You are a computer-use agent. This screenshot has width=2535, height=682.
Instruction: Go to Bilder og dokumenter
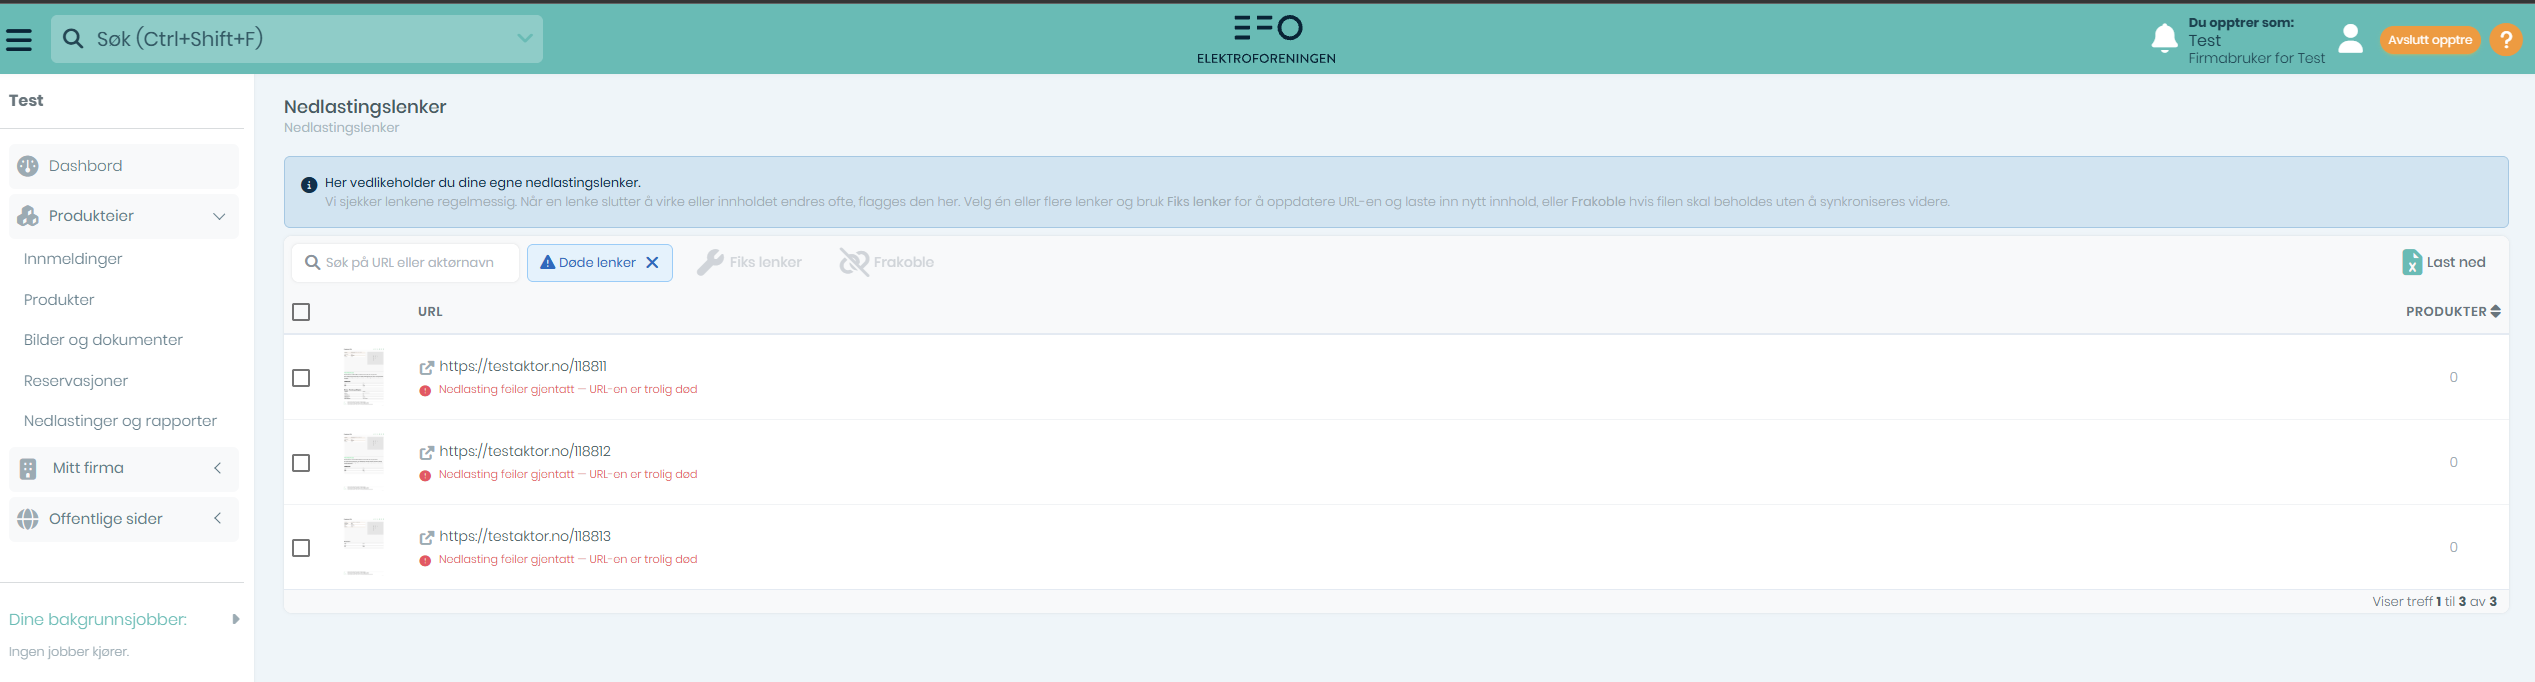[103, 340]
